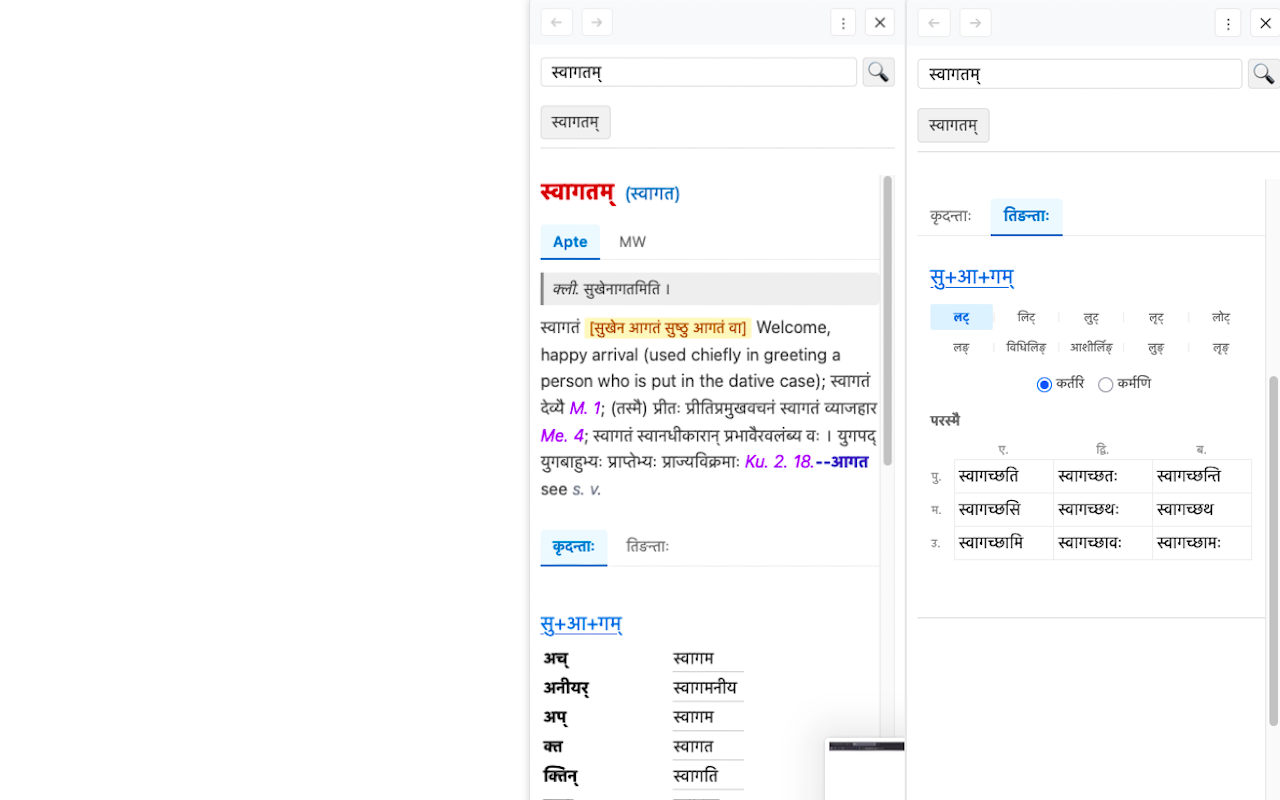Click the स्वागच्छामः verb form cell
This screenshot has width=1280, height=800.
(1202, 543)
